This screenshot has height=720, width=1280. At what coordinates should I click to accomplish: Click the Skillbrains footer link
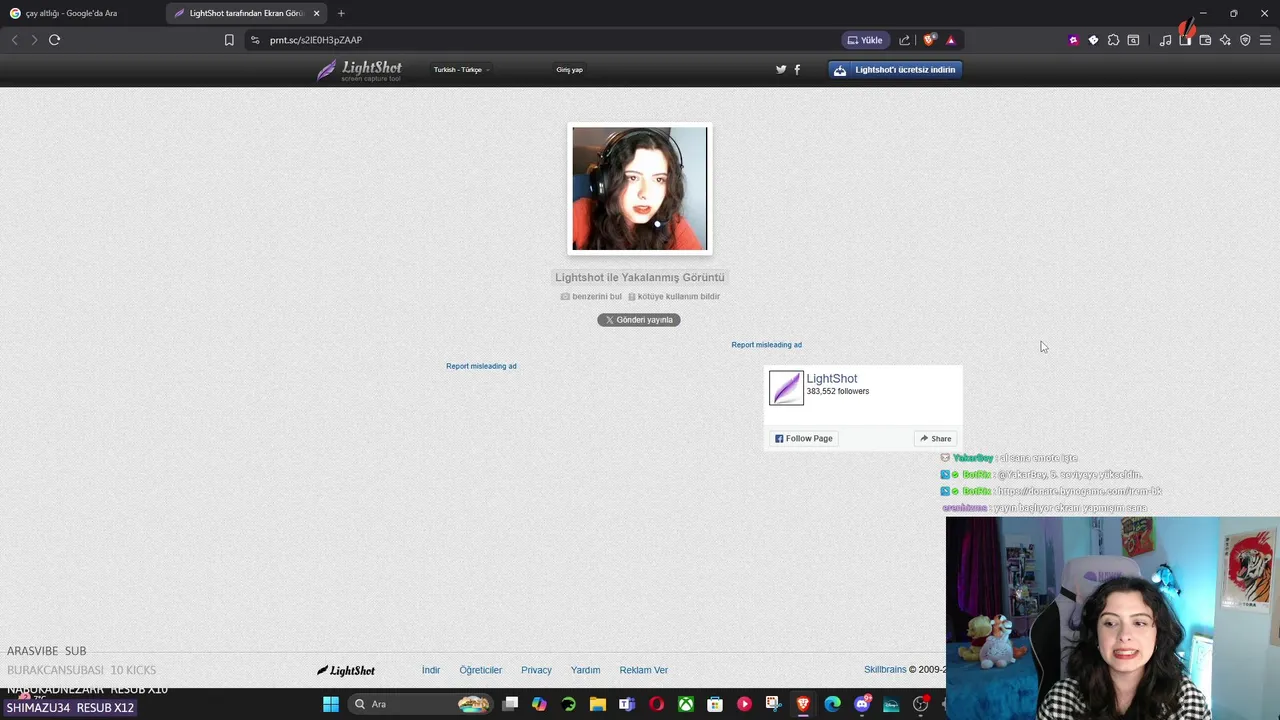[x=885, y=670]
